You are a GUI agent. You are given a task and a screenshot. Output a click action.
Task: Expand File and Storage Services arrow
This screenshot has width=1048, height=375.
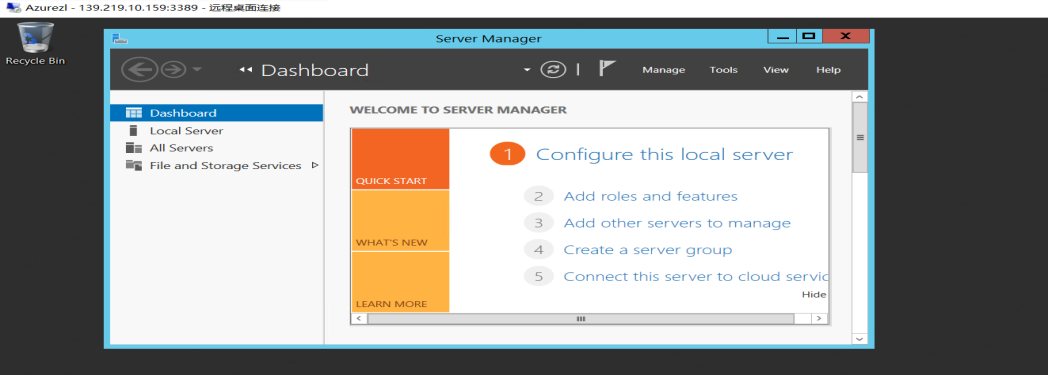315,165
